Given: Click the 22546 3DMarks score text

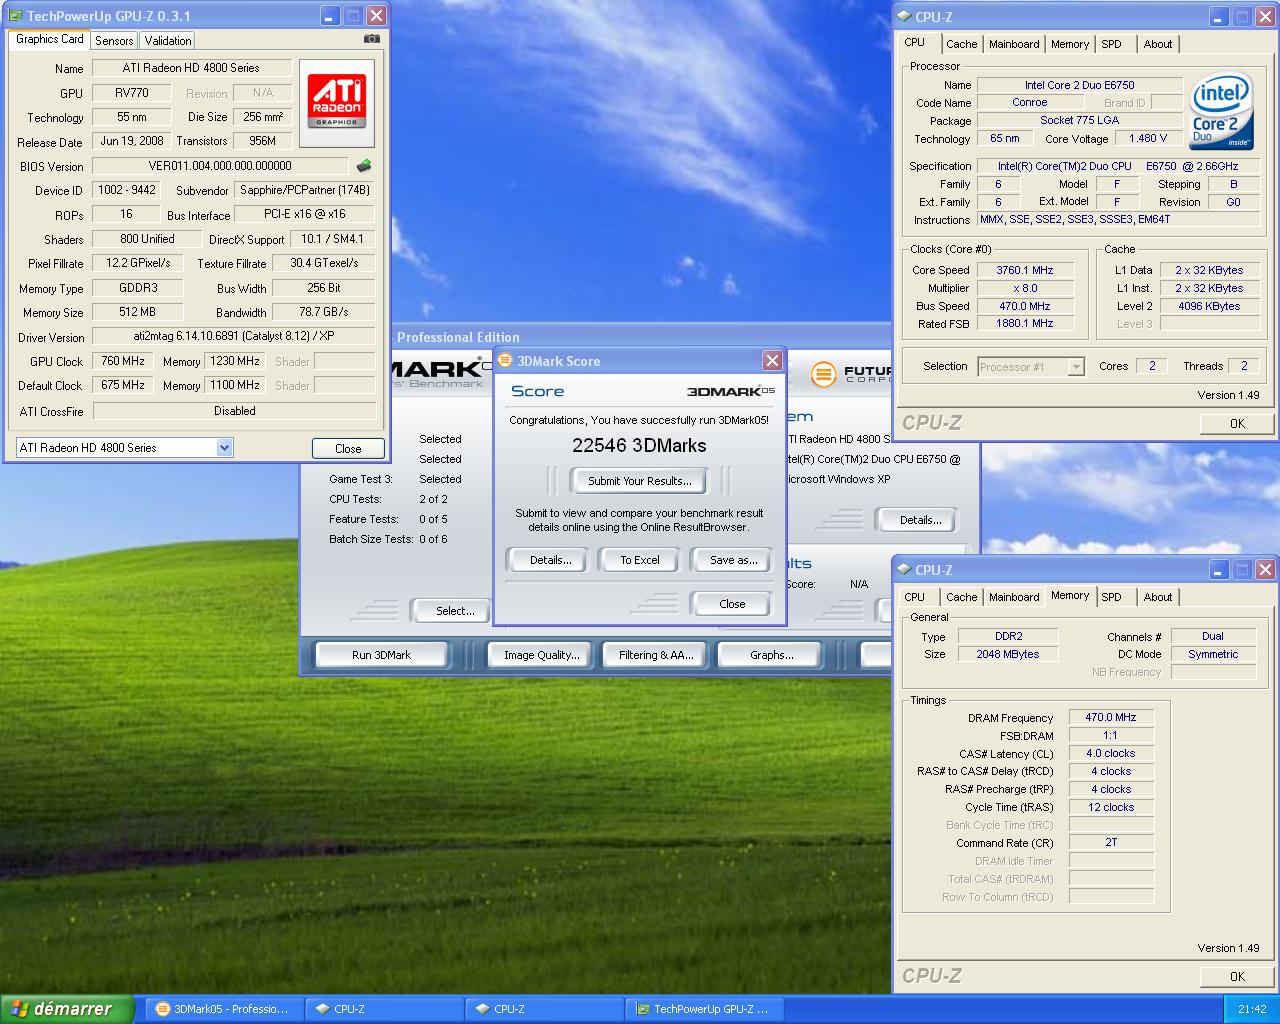Looking at the screenshot, I should pyautogui.click(x=639, y=446).
